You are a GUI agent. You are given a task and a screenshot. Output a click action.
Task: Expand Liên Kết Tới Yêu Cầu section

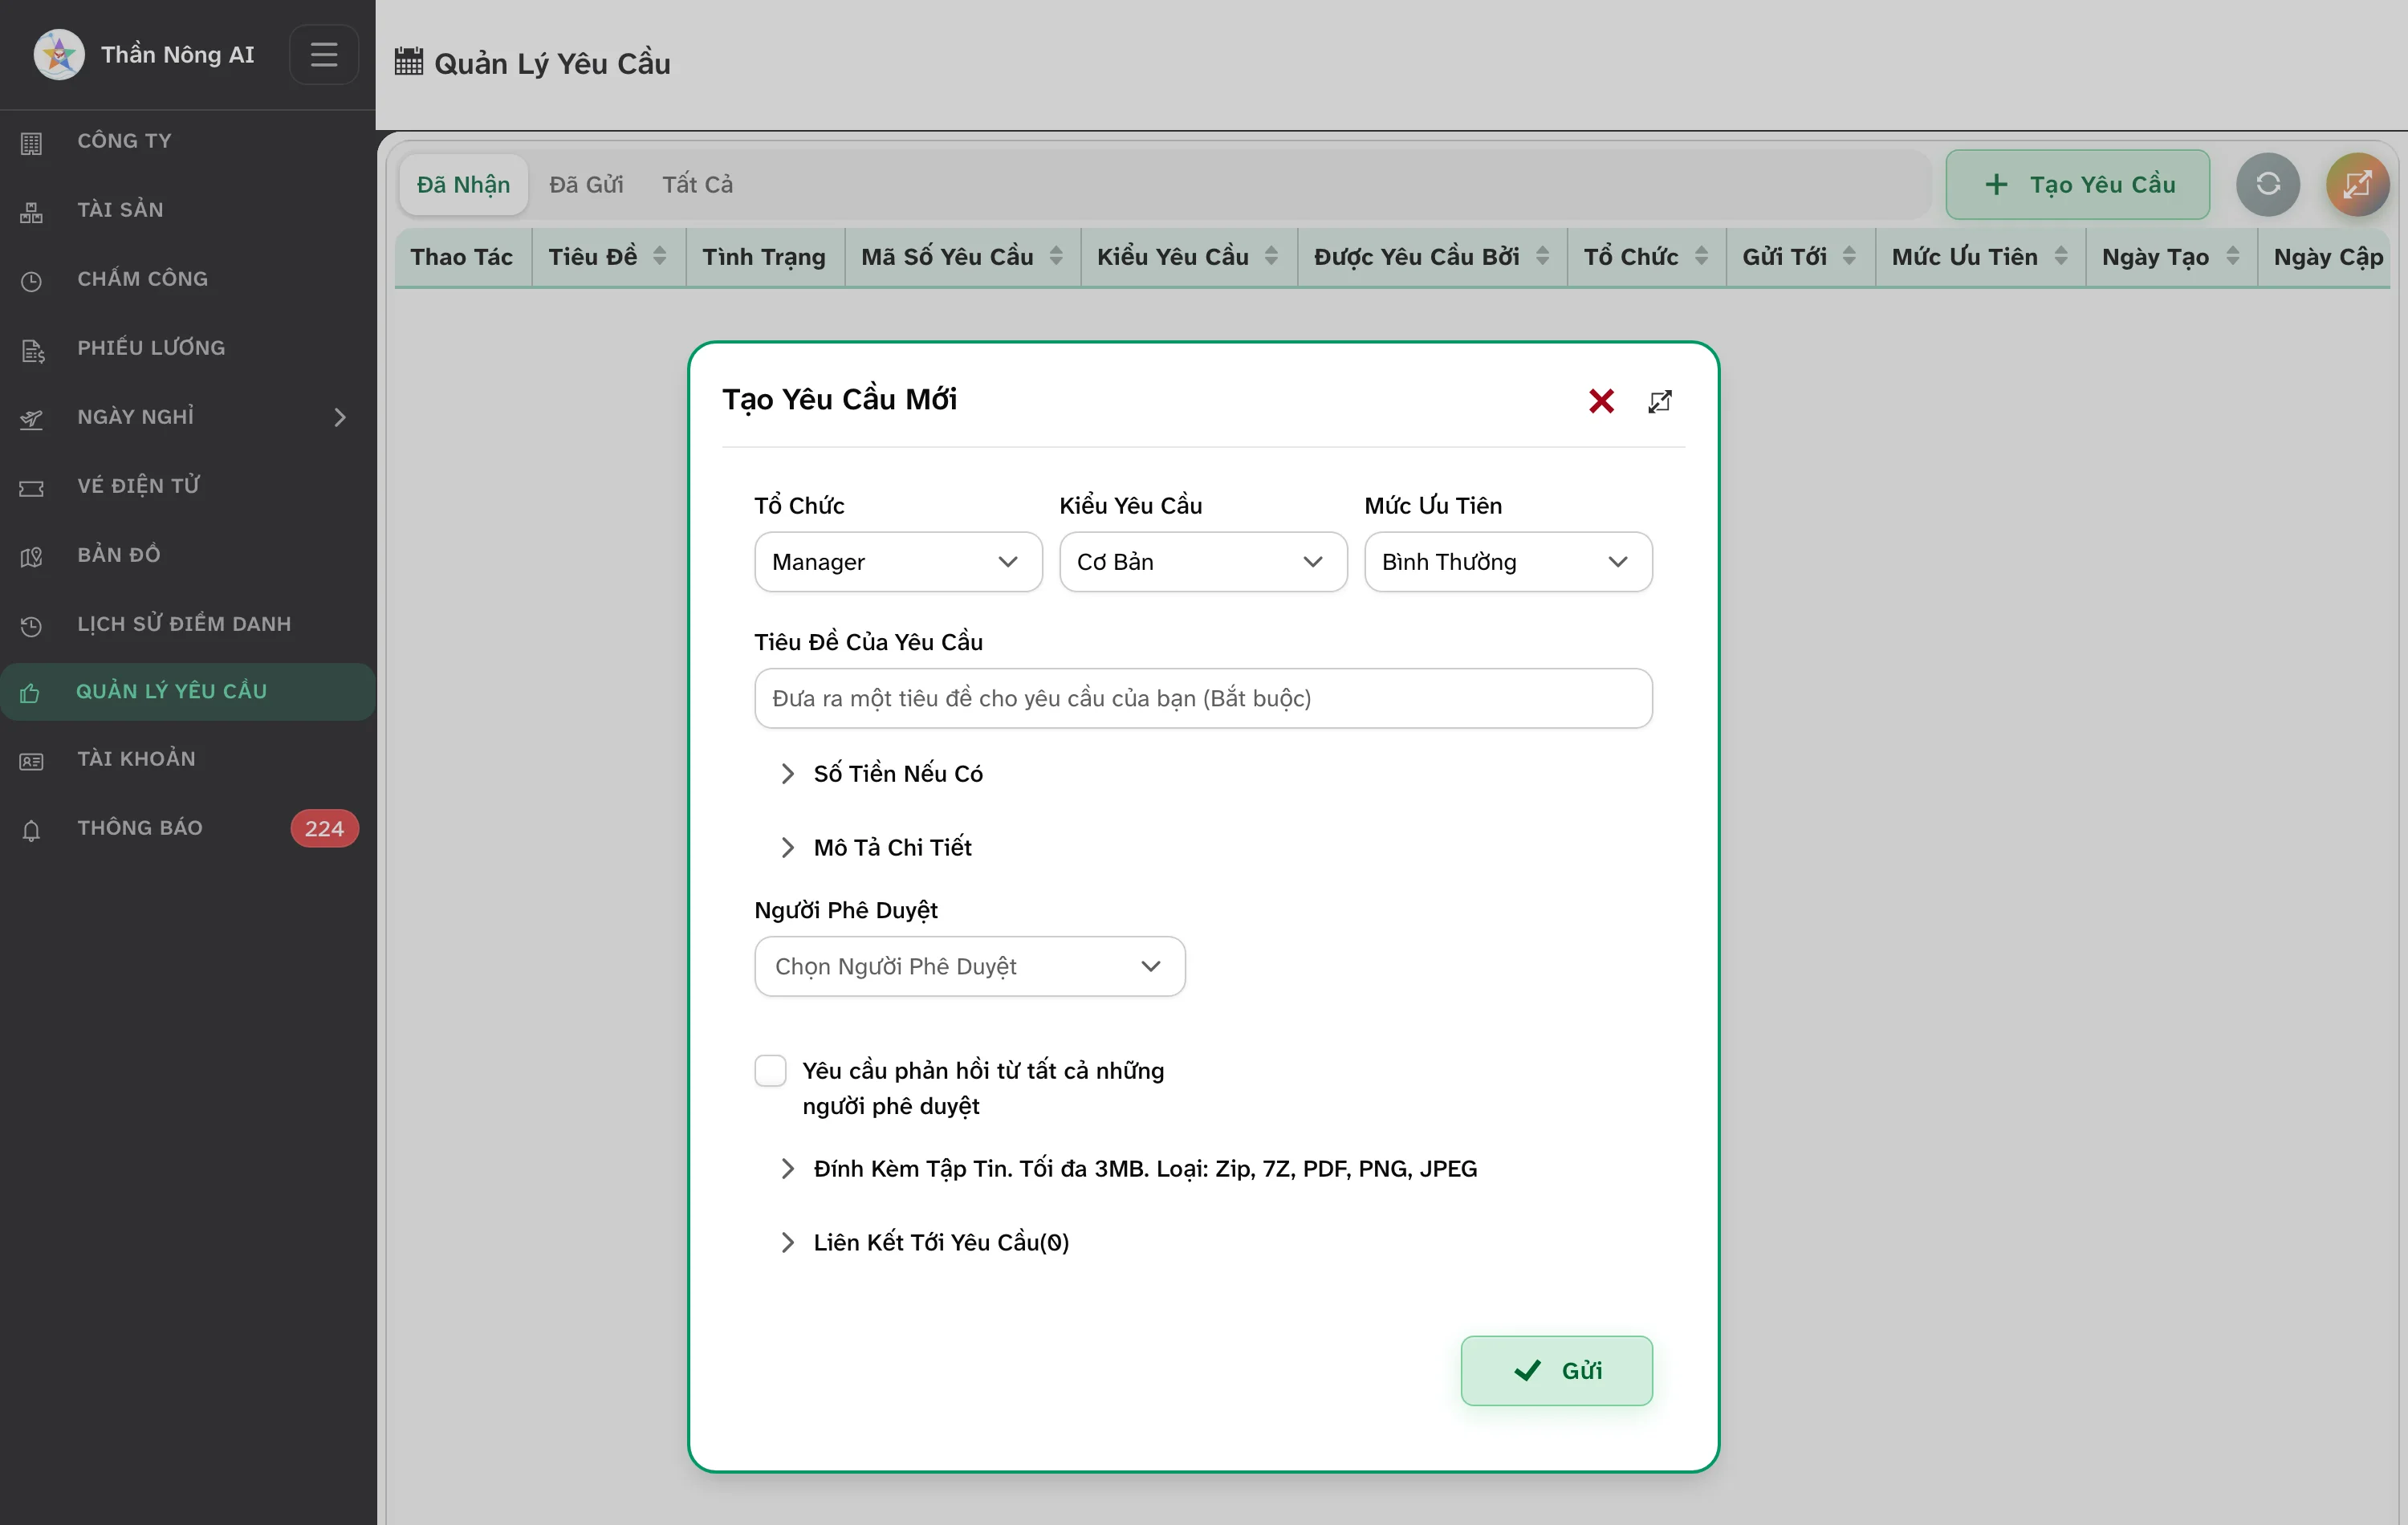pyautogui.click(x=923, y=1242)
